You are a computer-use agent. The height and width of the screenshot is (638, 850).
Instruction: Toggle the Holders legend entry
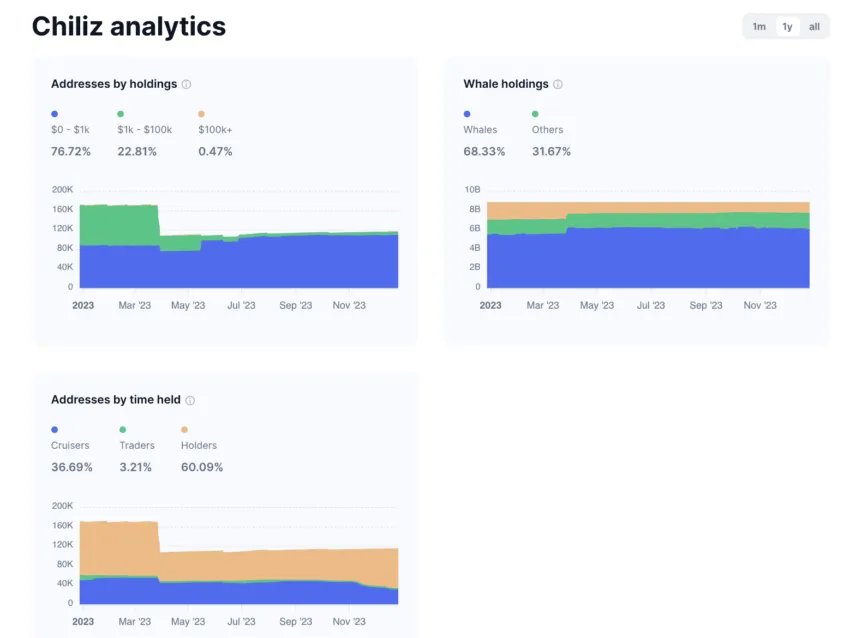coord(199,446)
